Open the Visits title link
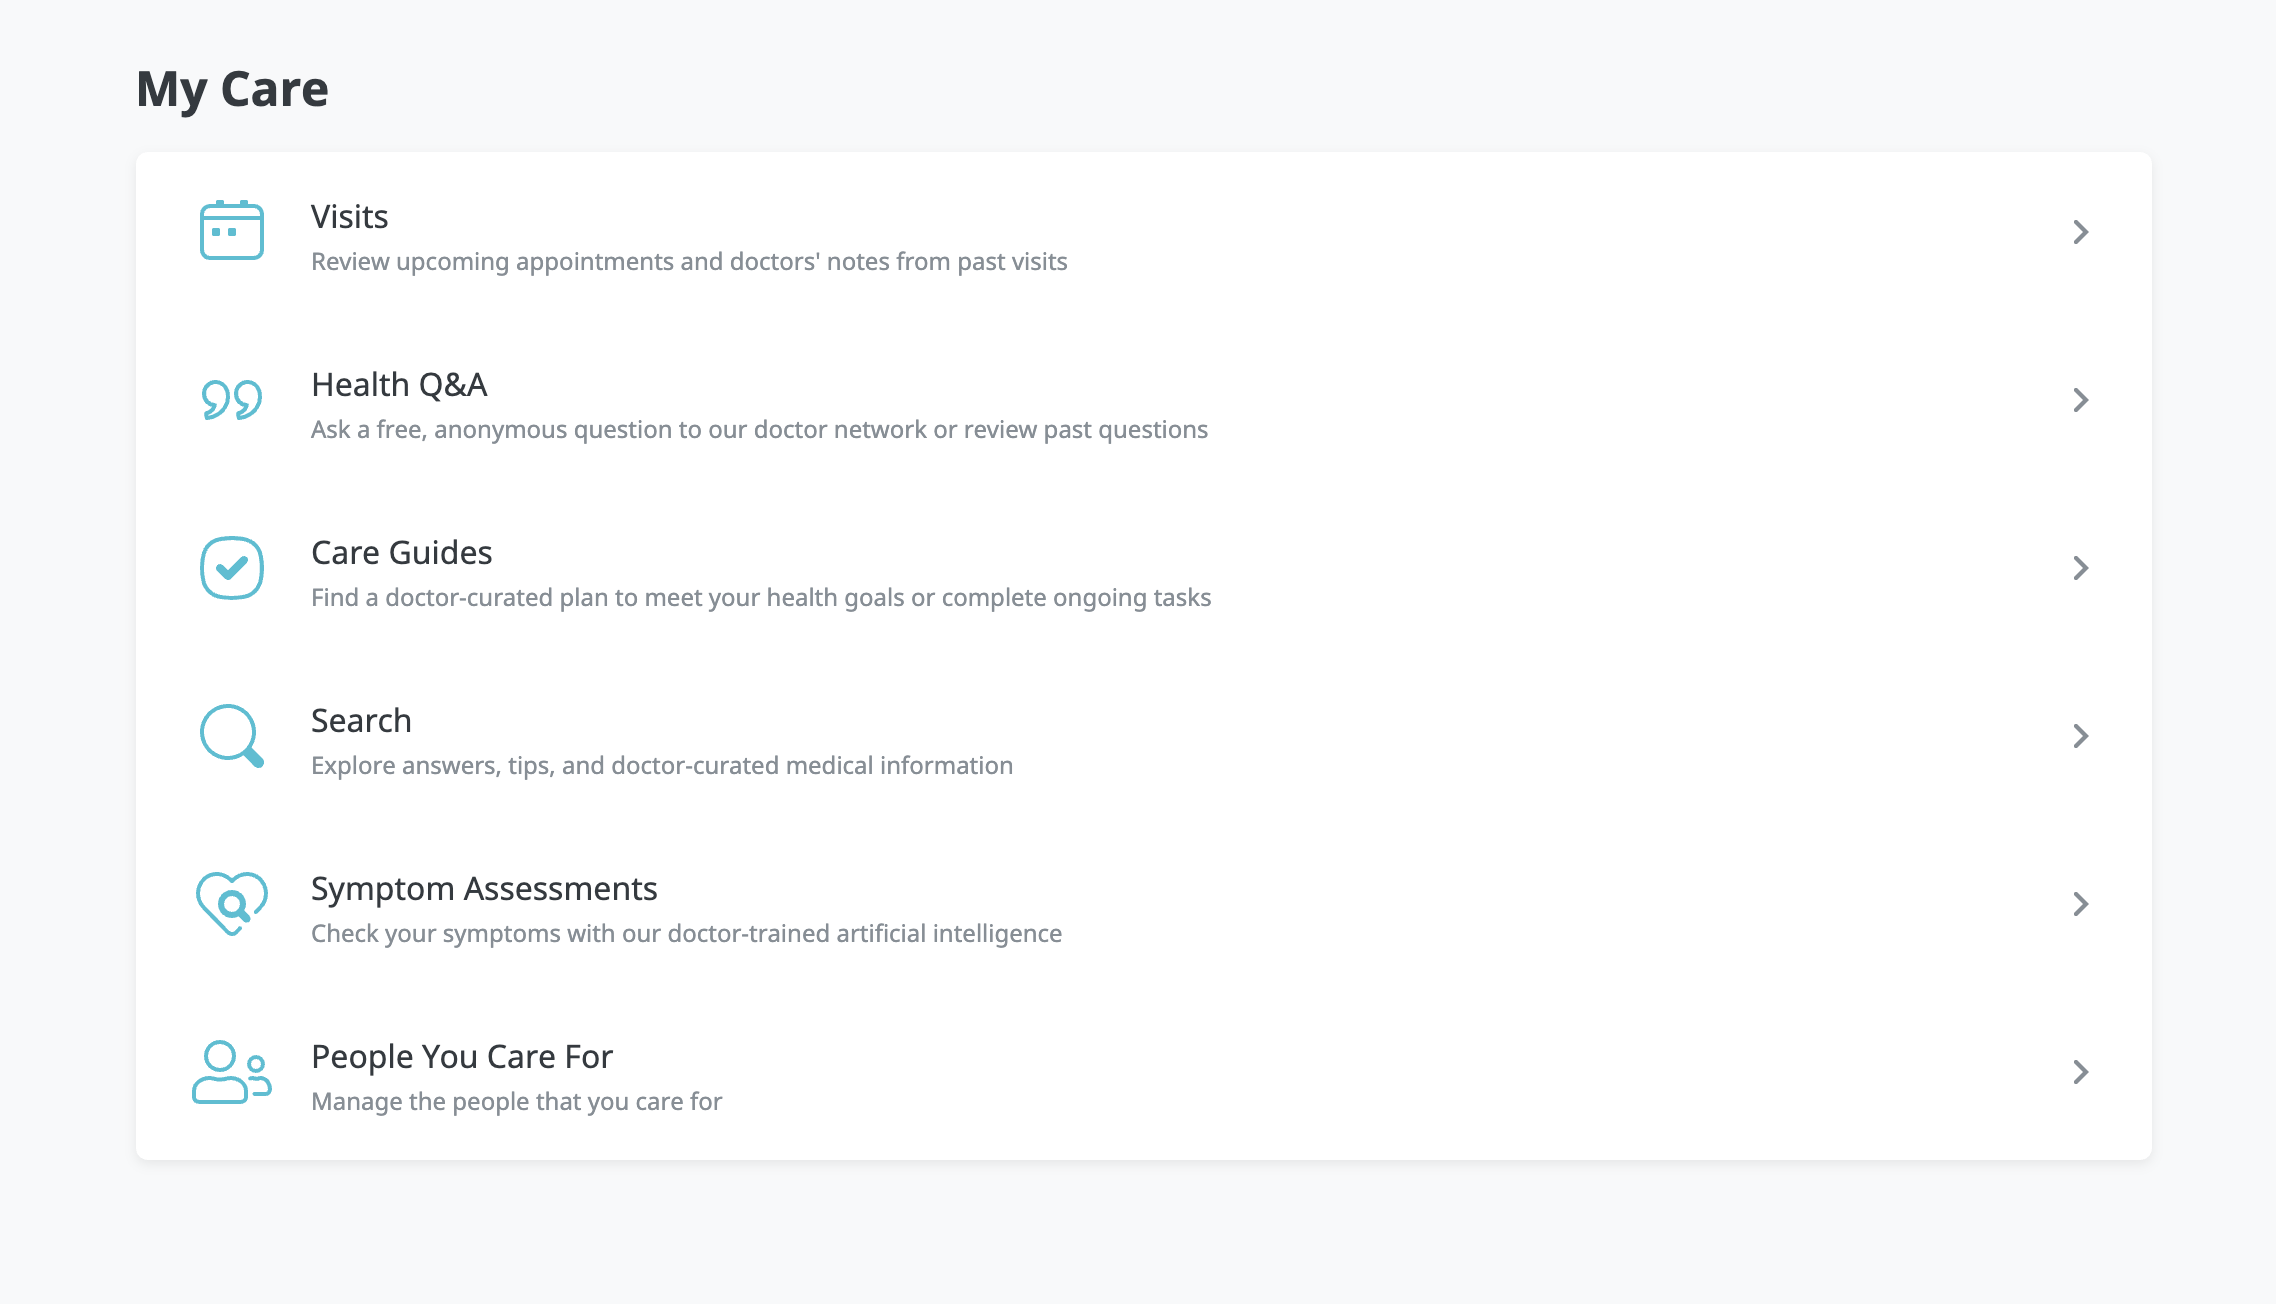The image size is (2276, 1304). tap(349, 217)
